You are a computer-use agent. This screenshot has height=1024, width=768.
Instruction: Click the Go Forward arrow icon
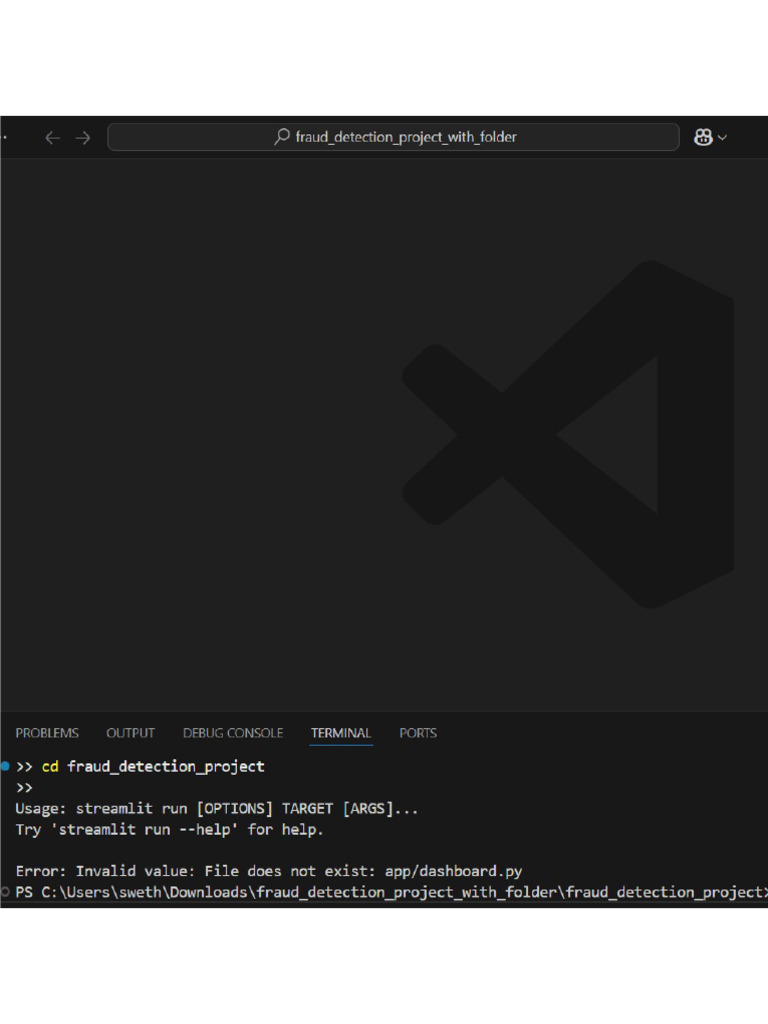[x=83, y=138]
